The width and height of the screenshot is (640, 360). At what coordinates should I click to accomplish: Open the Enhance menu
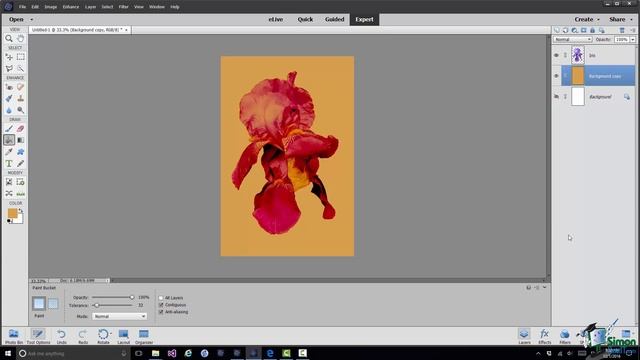(x=71, y=7)
